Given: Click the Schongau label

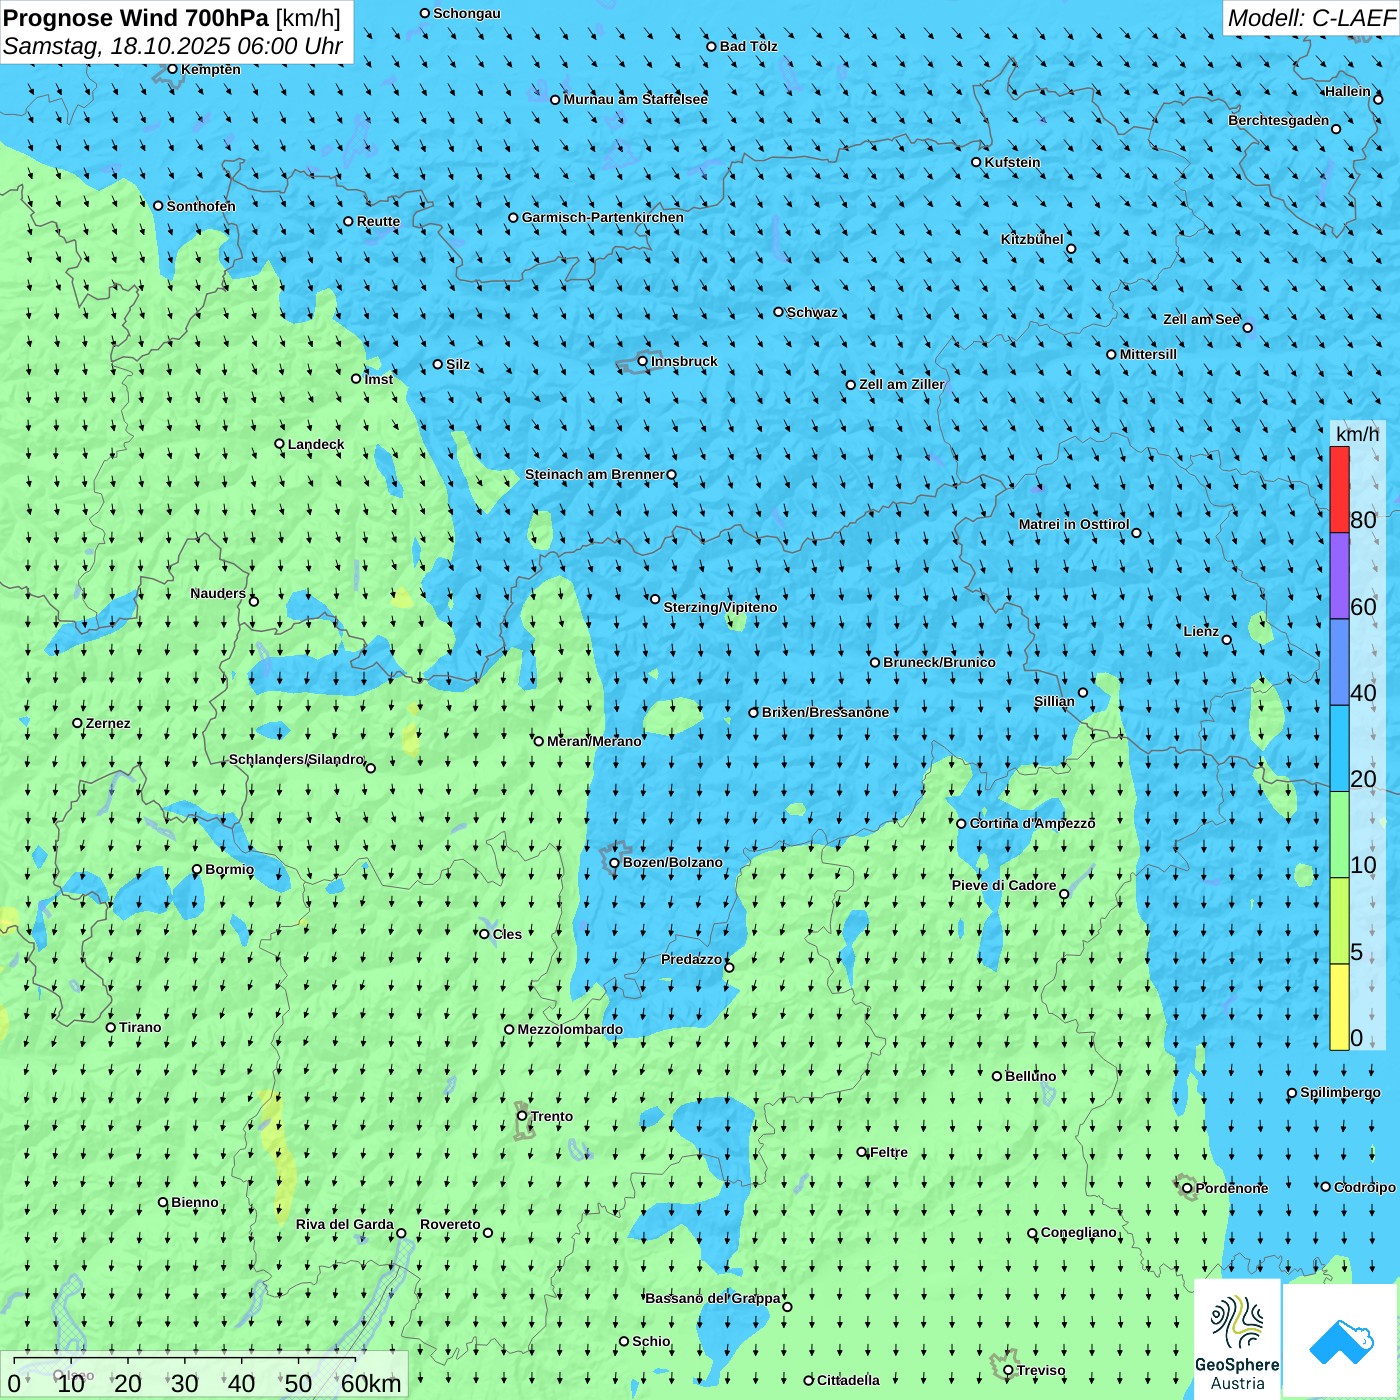Looking at the screenshot, I should (x=467, y=13).
